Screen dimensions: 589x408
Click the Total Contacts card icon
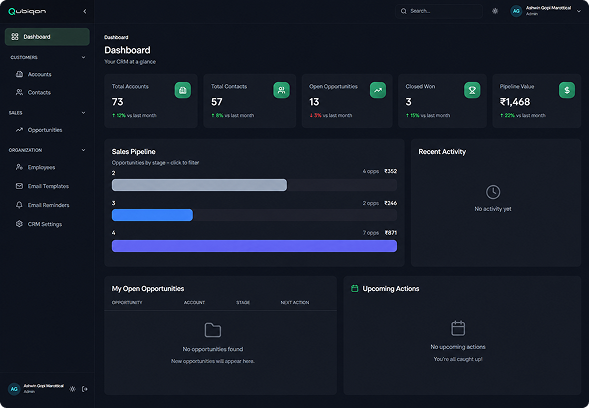coord(281,90)
